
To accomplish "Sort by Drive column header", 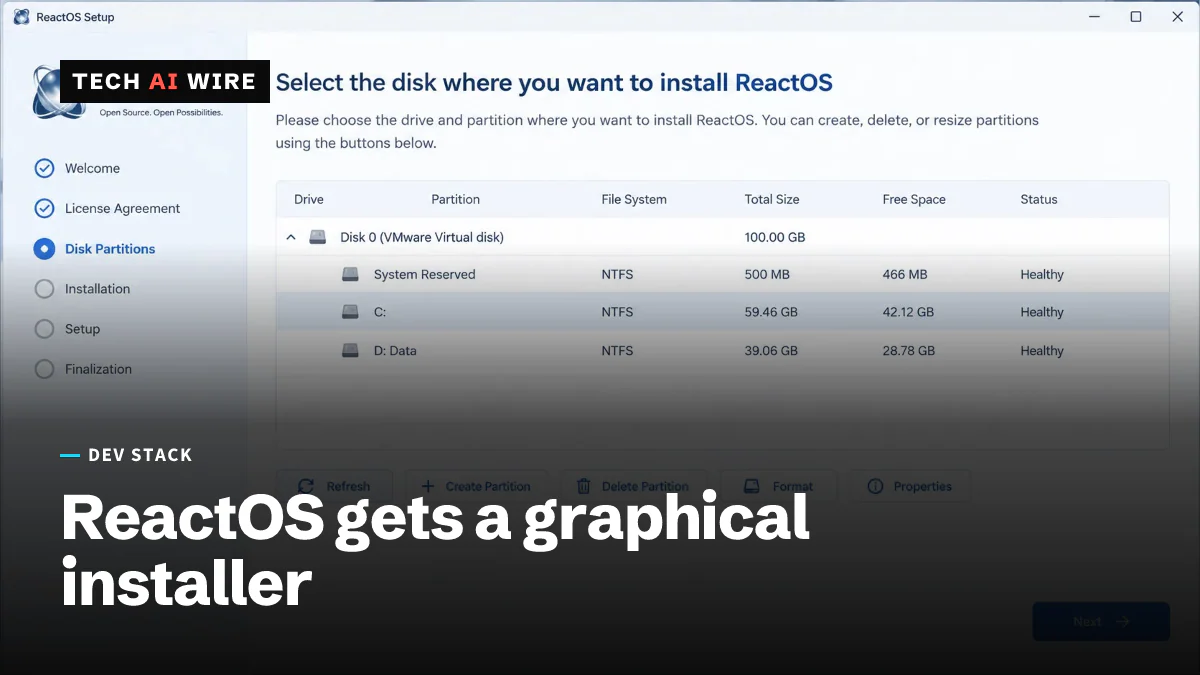I will point(309,199).
